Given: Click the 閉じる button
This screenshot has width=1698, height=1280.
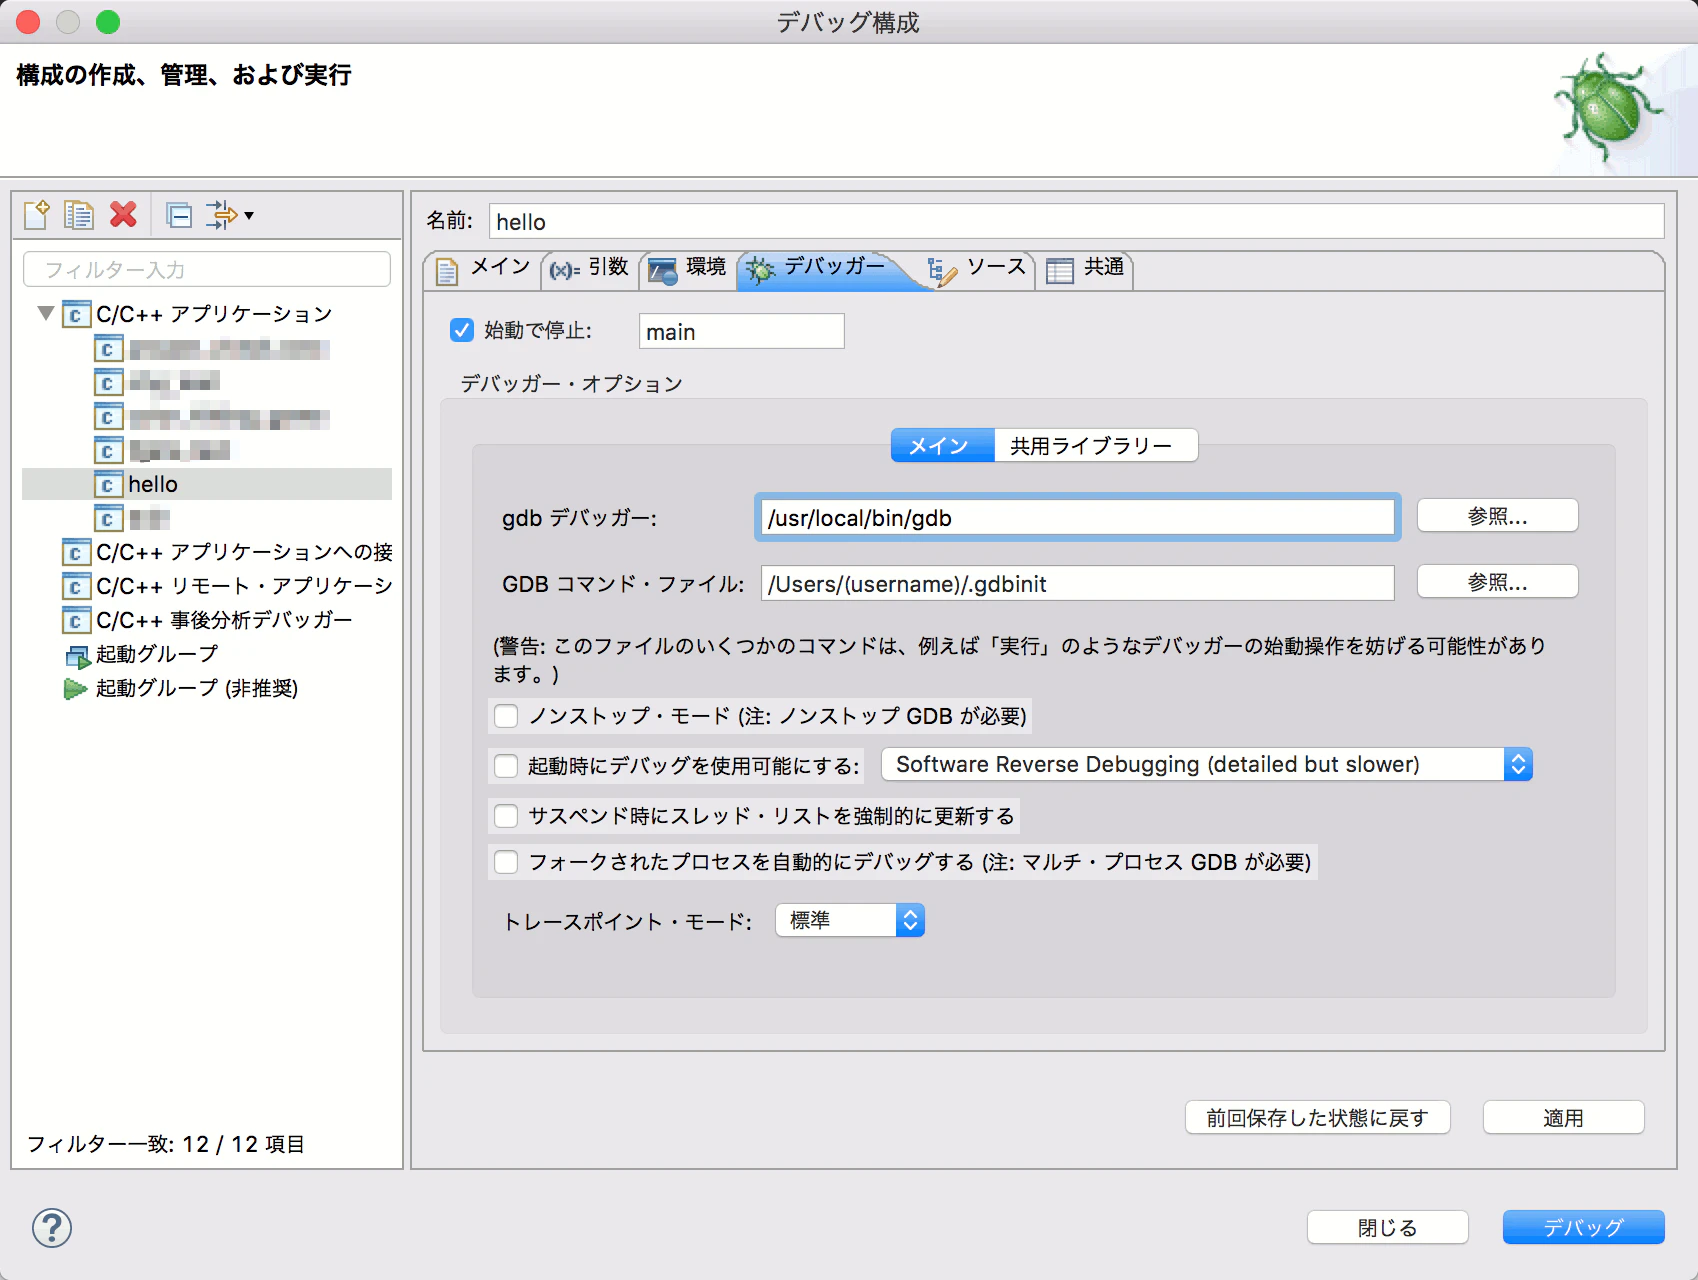Looking at the screenshot, I should (1387, 1228).
